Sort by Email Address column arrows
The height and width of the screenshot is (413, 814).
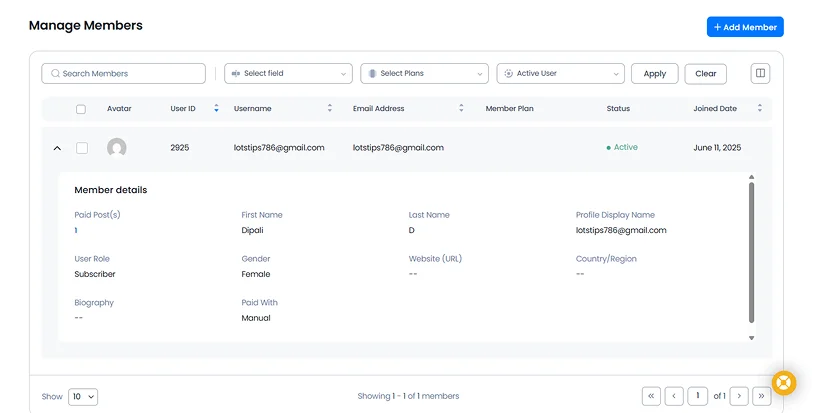pyautogui.click(x=461, y=108)
